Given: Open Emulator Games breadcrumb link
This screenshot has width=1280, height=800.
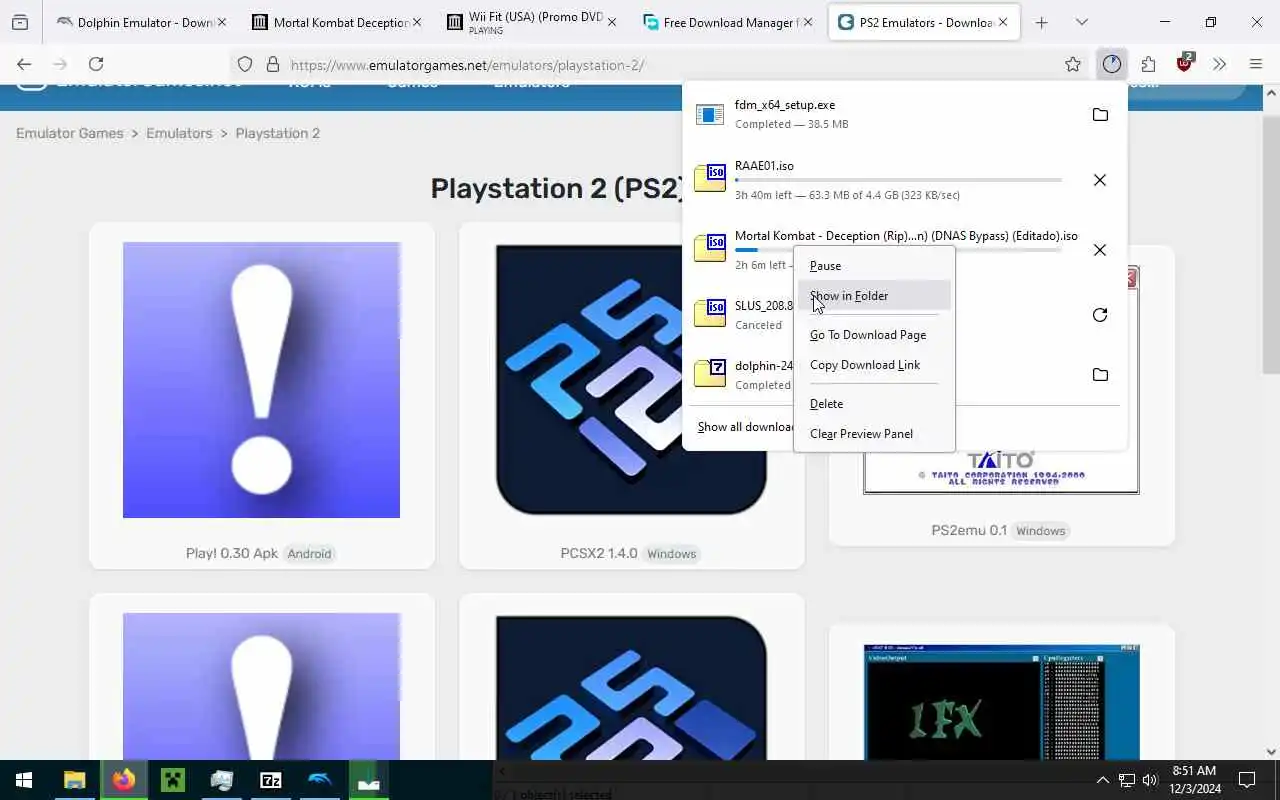Looking at the screenshot, I should click(70, 133).
